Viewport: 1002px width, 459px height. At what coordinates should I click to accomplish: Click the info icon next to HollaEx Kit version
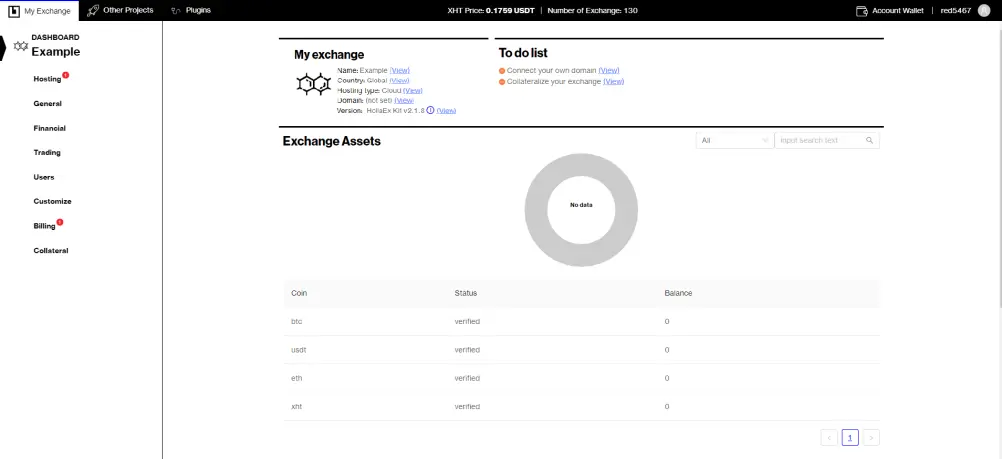(x=430, y=110)
